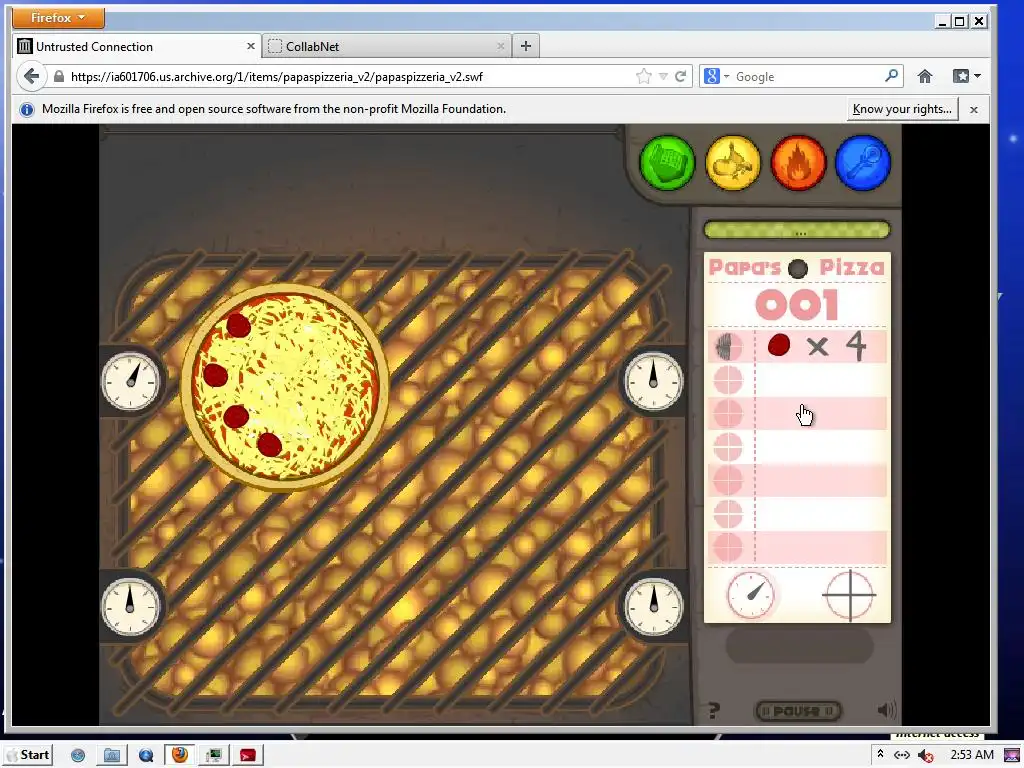Pause the game with the Pause button

click(x=798, y=711)
